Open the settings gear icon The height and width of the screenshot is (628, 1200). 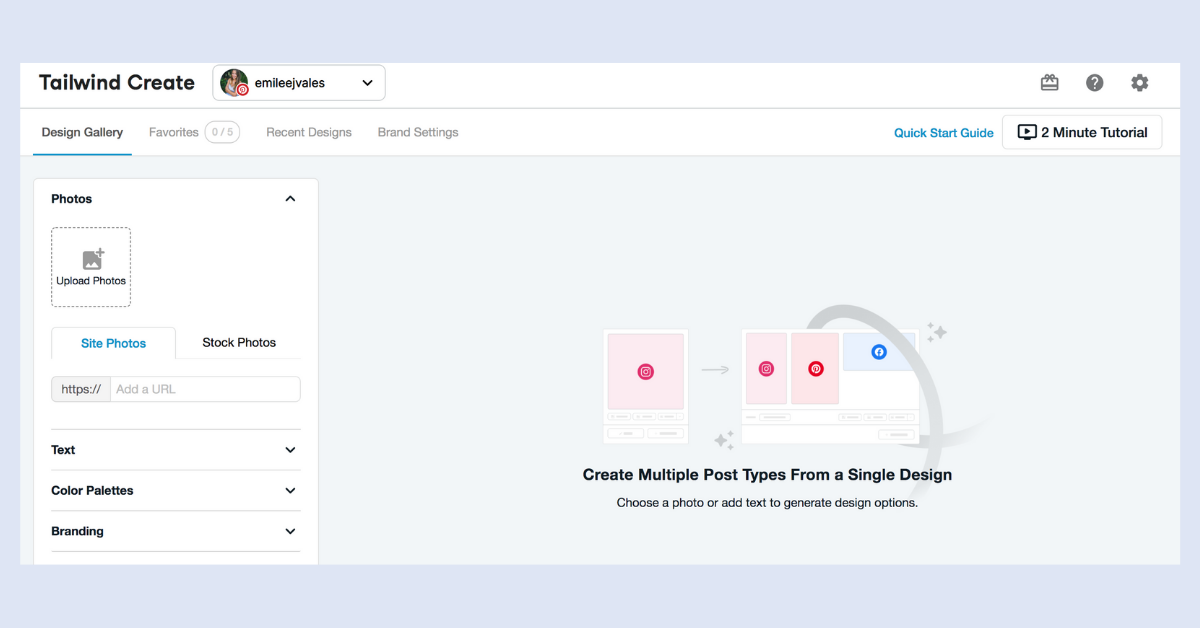tap(1140, 83)
